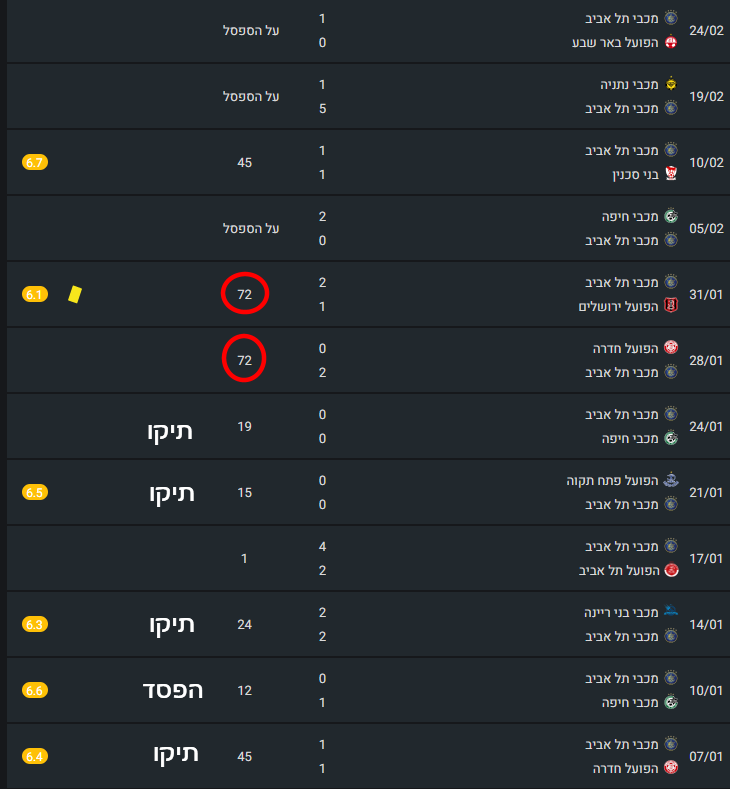Viewport: 730px width, 789px height.
Task: Click the Hapoel Petah Tikva team logo
Action: point(671,480)
